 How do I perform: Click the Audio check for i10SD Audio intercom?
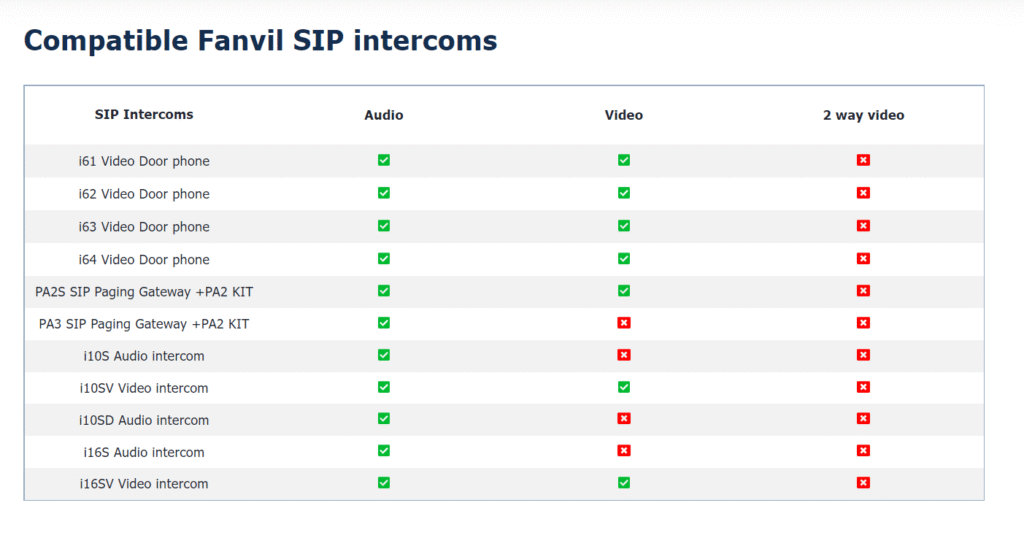tap(384, 419)
